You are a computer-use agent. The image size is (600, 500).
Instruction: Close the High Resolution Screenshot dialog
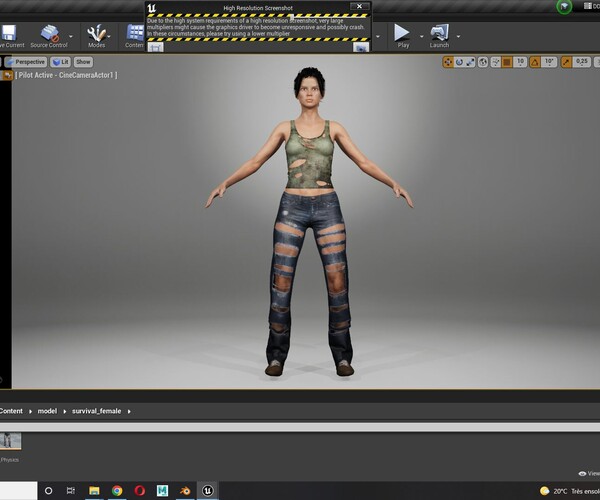[x=359, y=6]
